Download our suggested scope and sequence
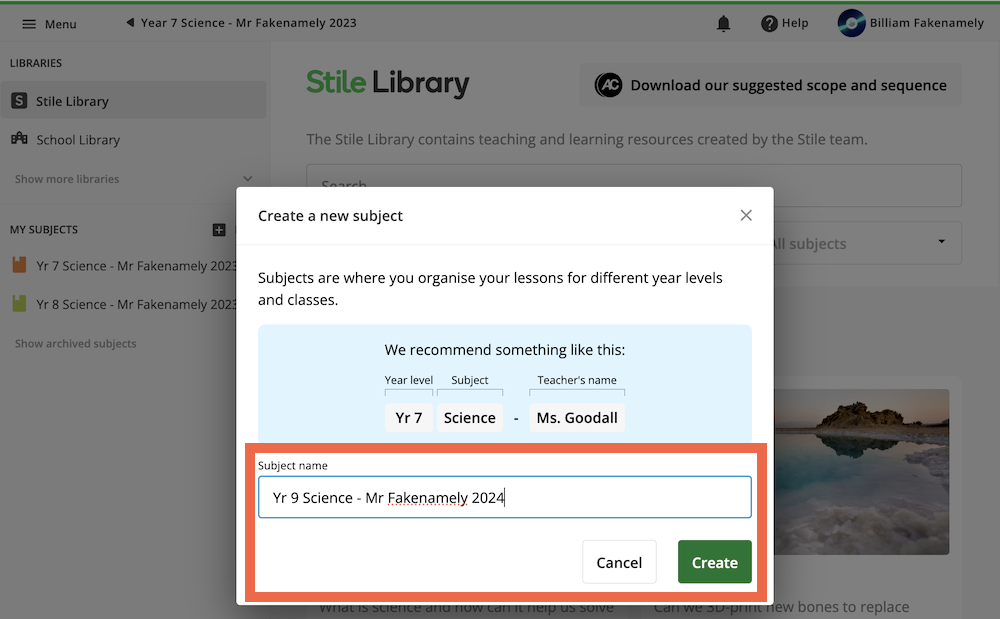 coord(771,85)
